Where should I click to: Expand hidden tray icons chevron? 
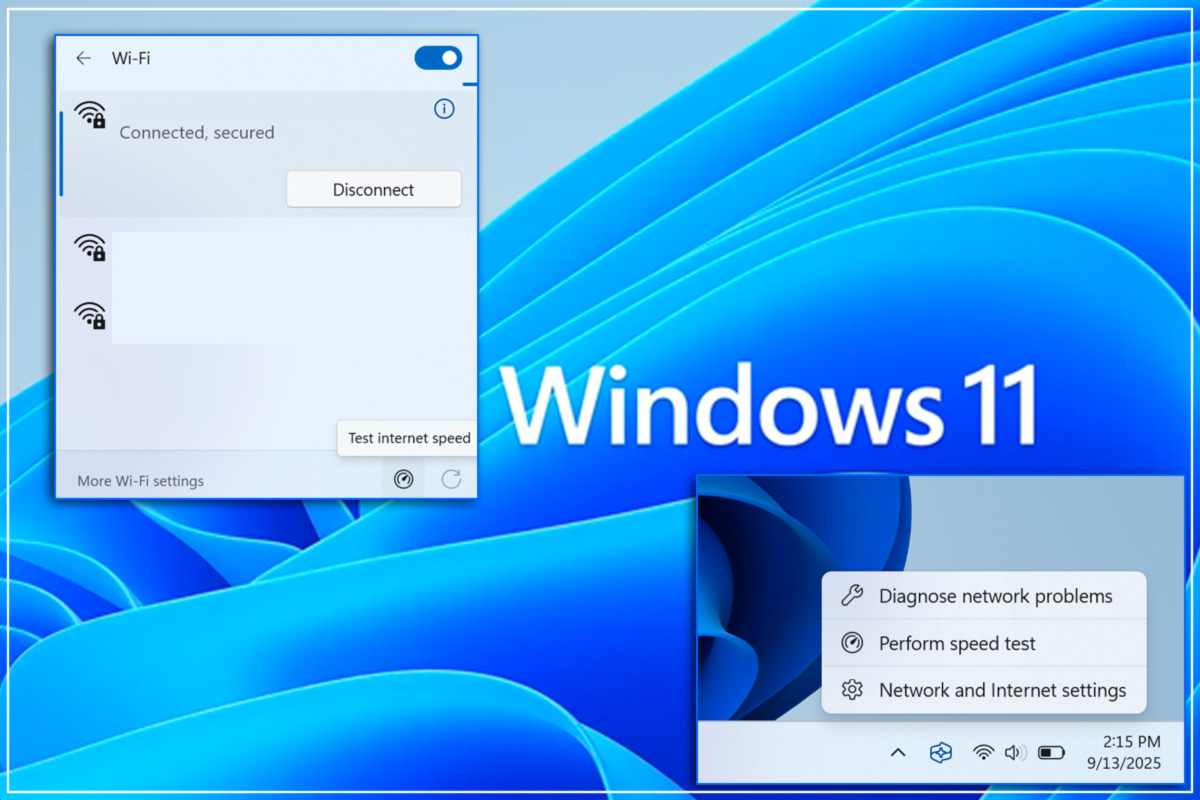(898, 752)
